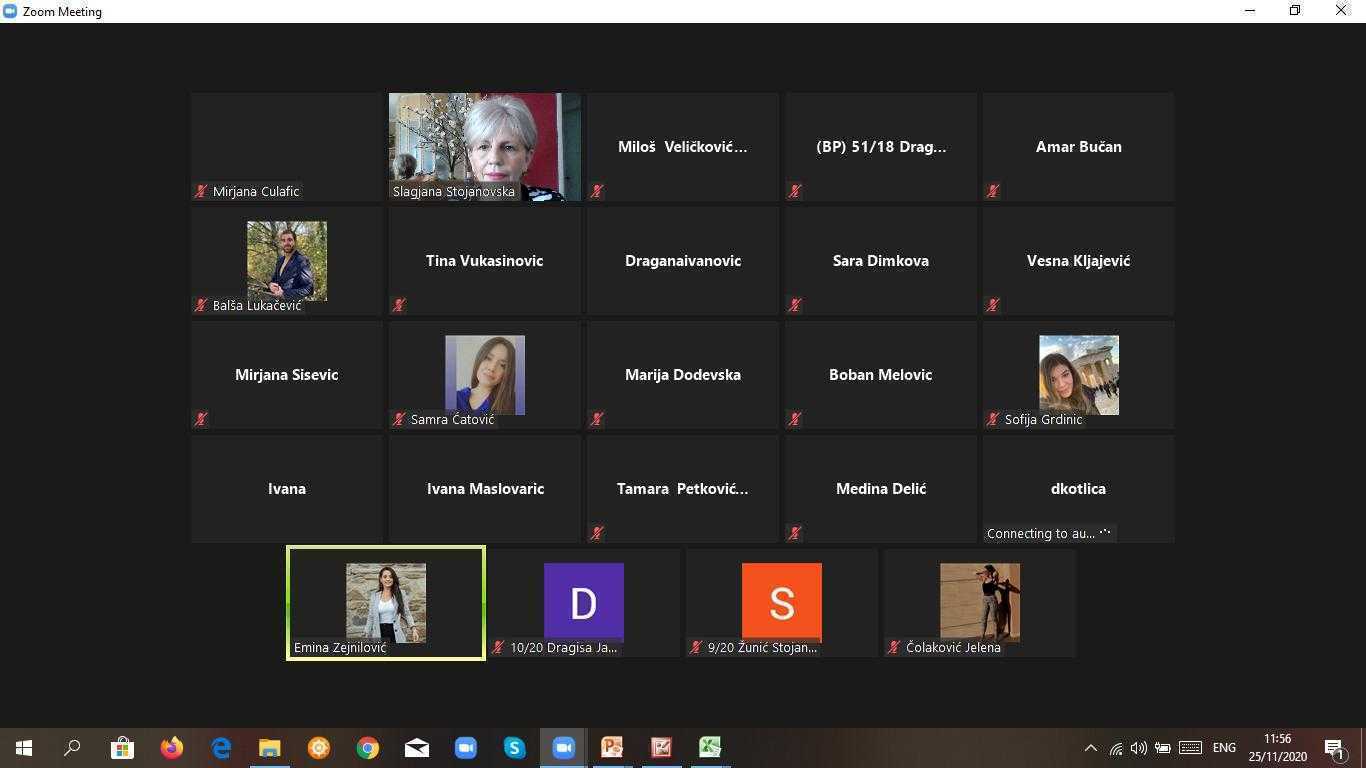
Task: Open the clock and date flyout
Action: (1278, 748)
